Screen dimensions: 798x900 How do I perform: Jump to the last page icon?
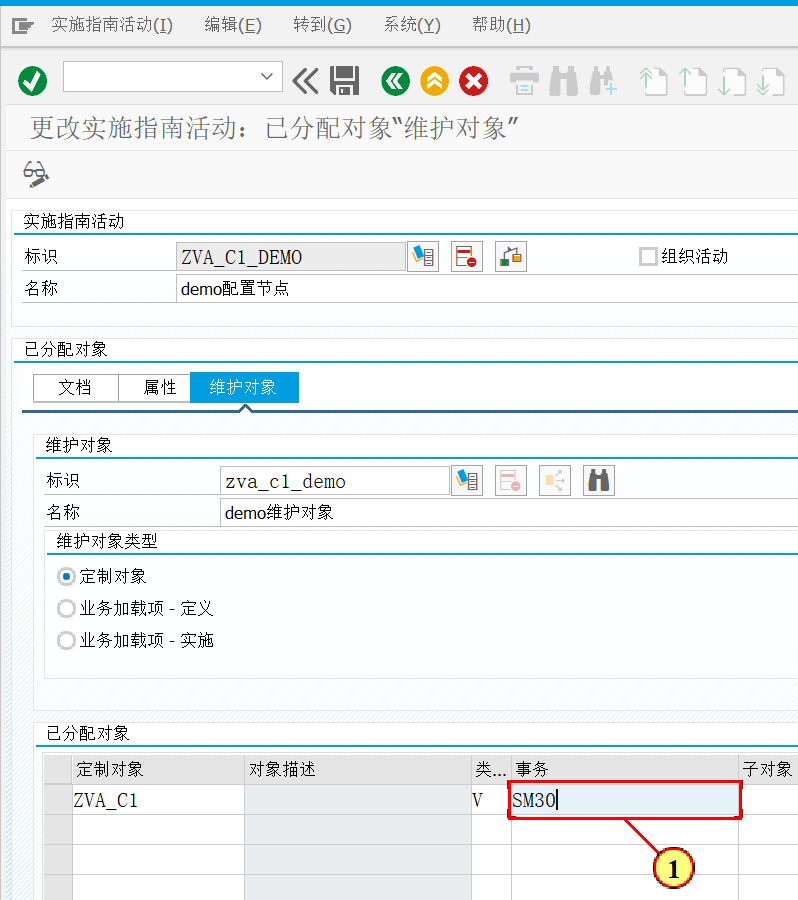point(770,80)
